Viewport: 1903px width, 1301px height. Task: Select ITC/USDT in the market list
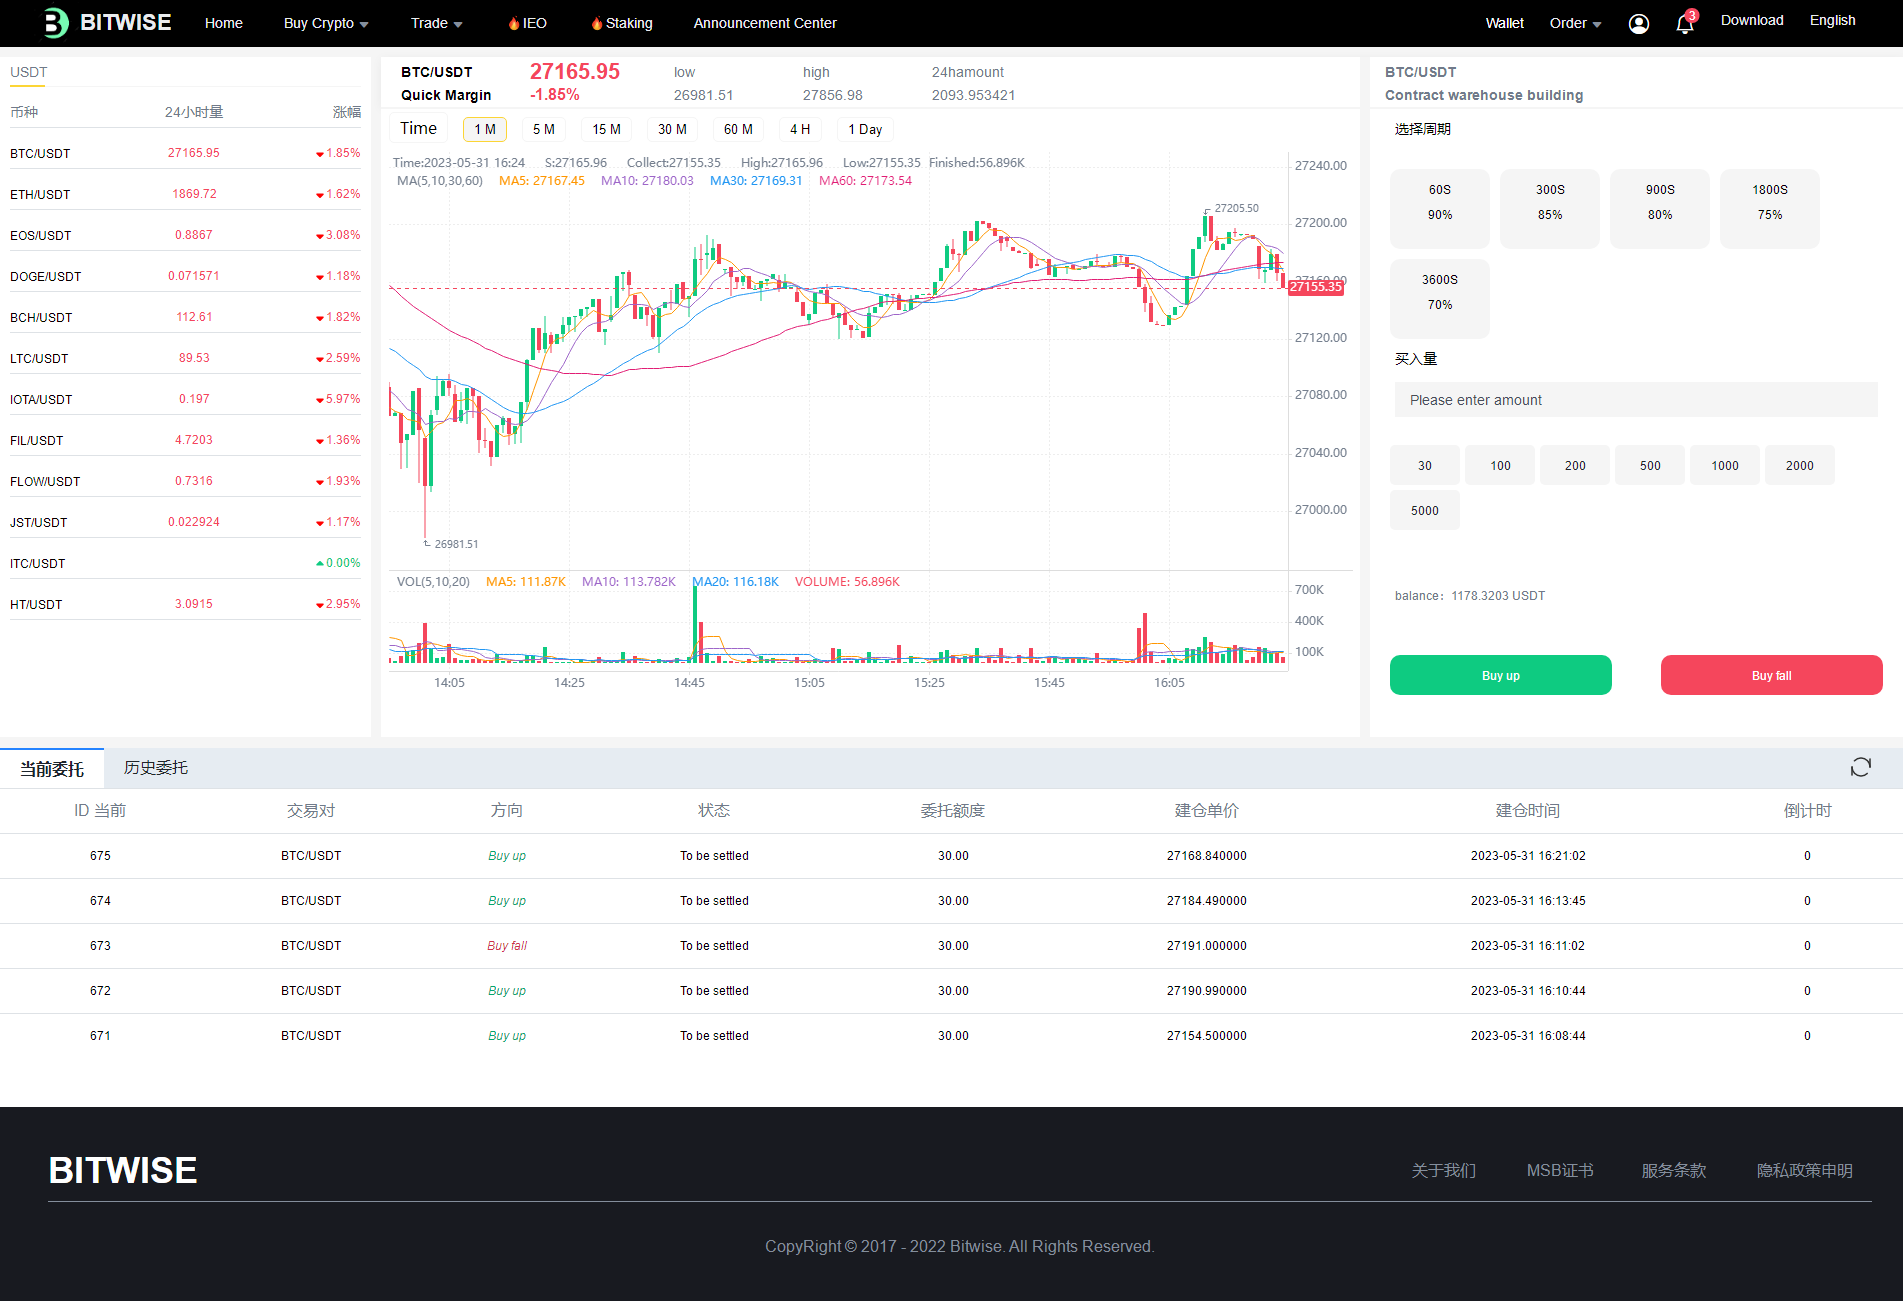click(185, 563)
